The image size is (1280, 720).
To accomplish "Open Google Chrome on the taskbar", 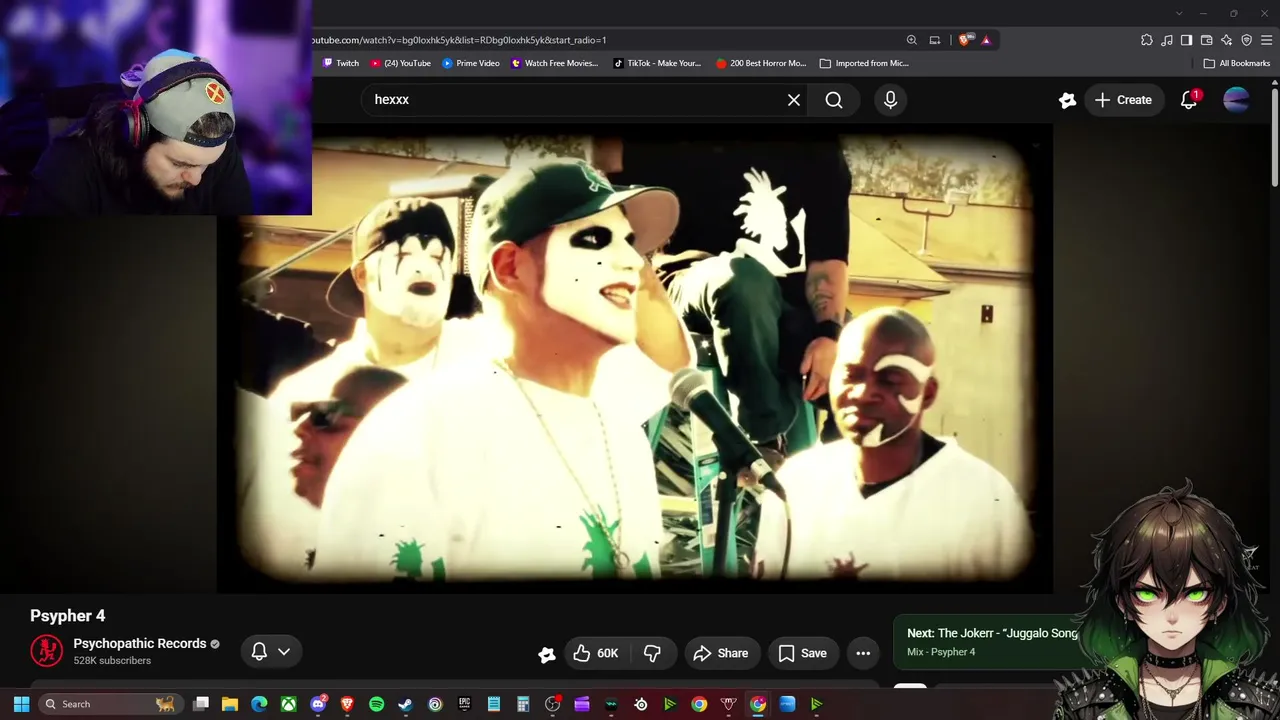I will coord(699,704).
